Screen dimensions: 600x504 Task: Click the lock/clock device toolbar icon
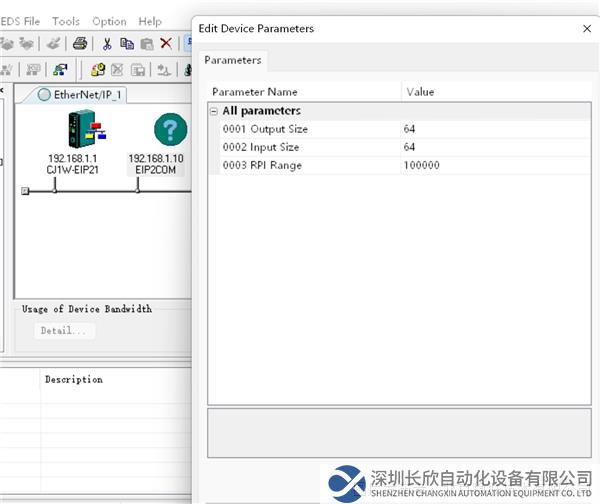pos(98,69)
